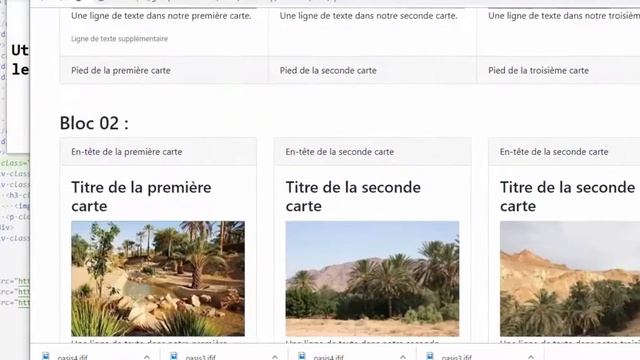Select the desert hills palm grove photo
Screen dimensions: 640x360
click(570, 279)
